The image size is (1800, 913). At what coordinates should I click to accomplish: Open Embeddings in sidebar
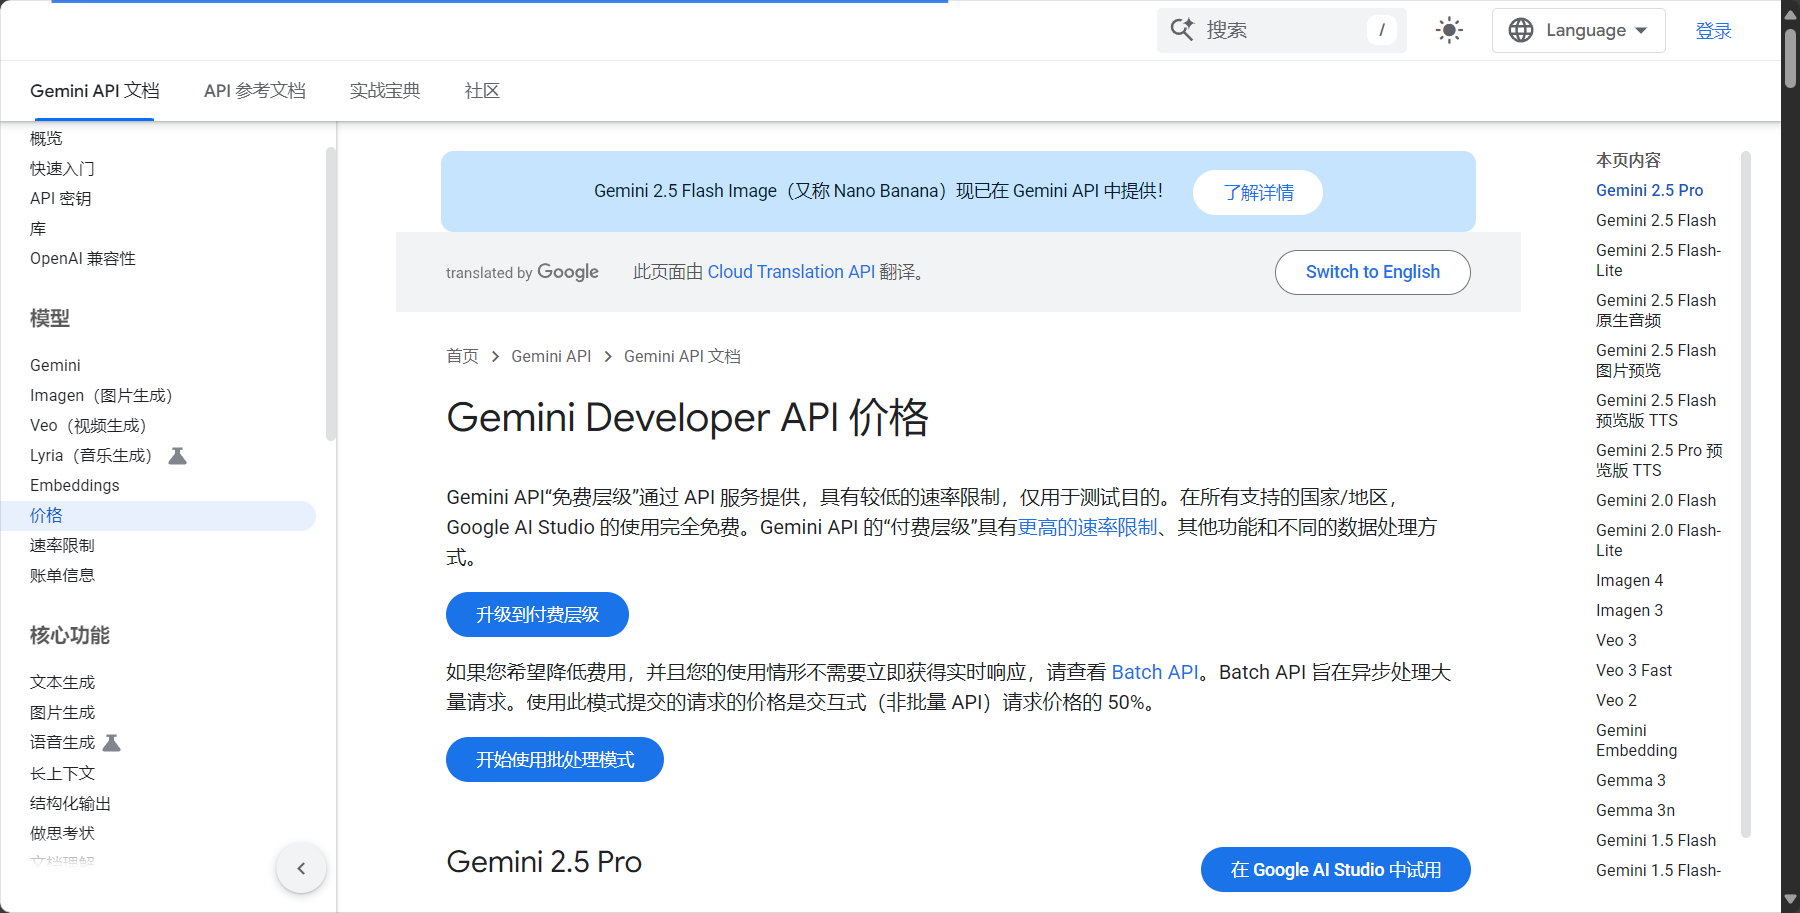click(75, 486)
